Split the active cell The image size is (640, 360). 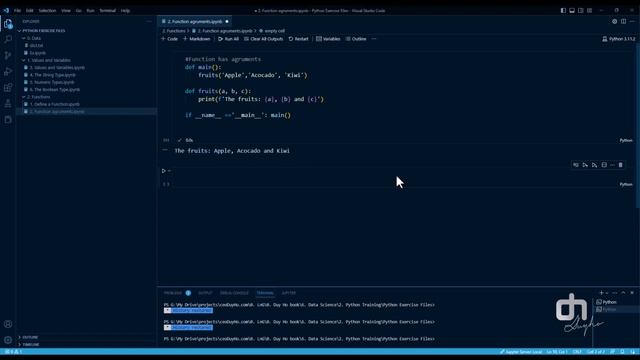(604, 165)
